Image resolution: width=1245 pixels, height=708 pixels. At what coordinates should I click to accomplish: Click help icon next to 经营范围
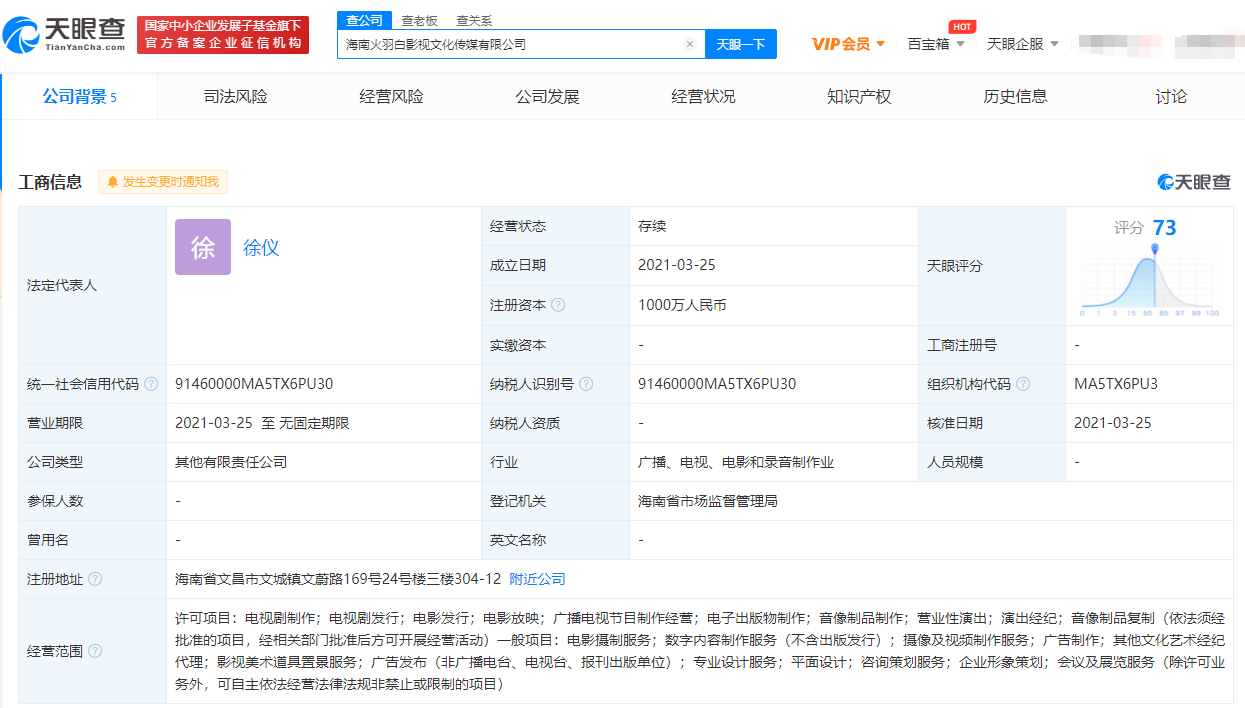(95, 651)
